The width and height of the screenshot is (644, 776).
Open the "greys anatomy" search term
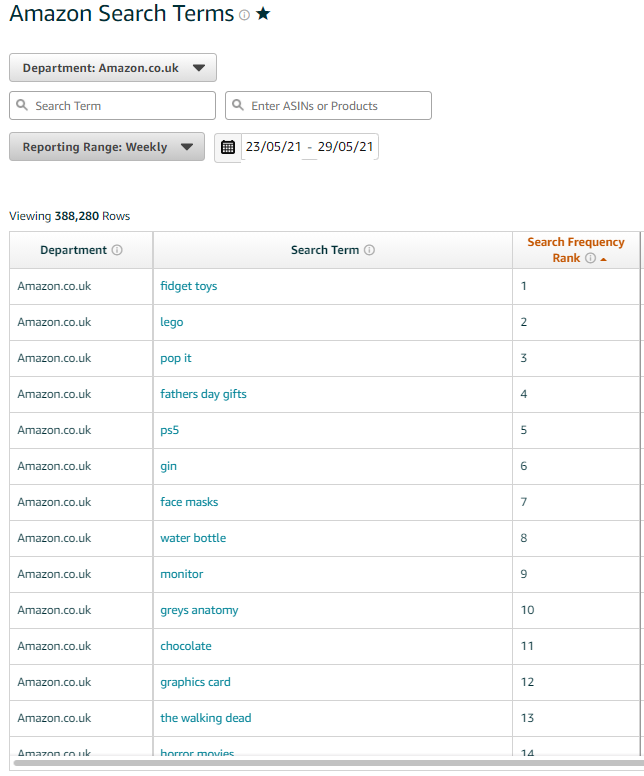199,610
